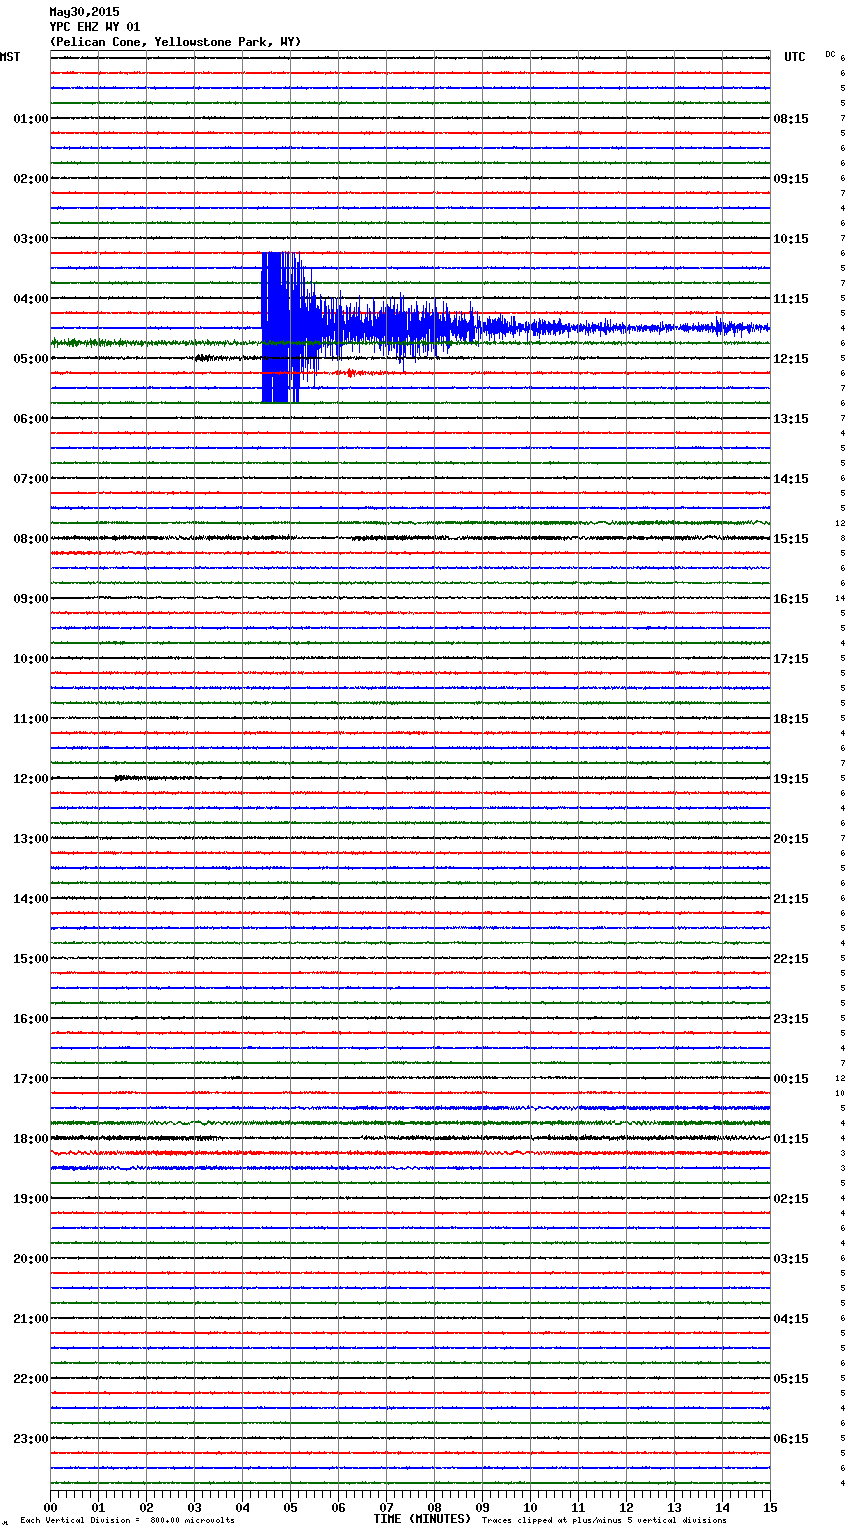850x1534 pixels.
Task: Click the DC column header
Action: pyautogui.click(x=830, y=54)
